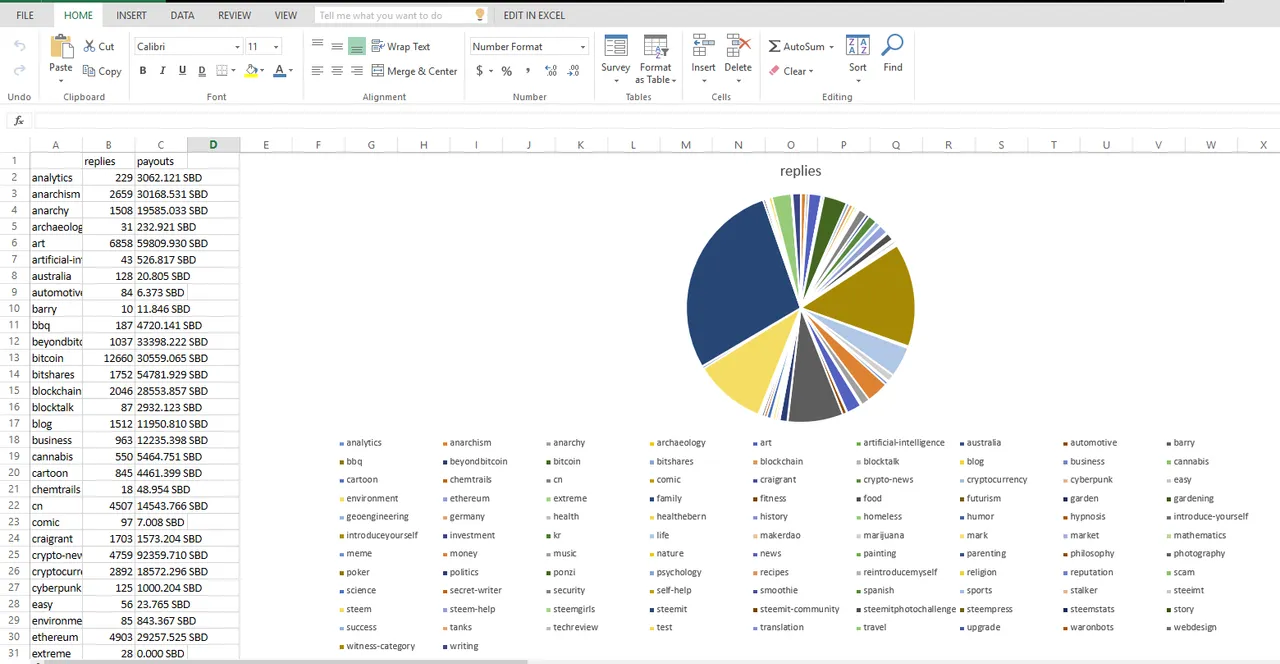Click the select-all corner of the grid
This screenshot has height=664, width=1280.
(x=14, y=145)
